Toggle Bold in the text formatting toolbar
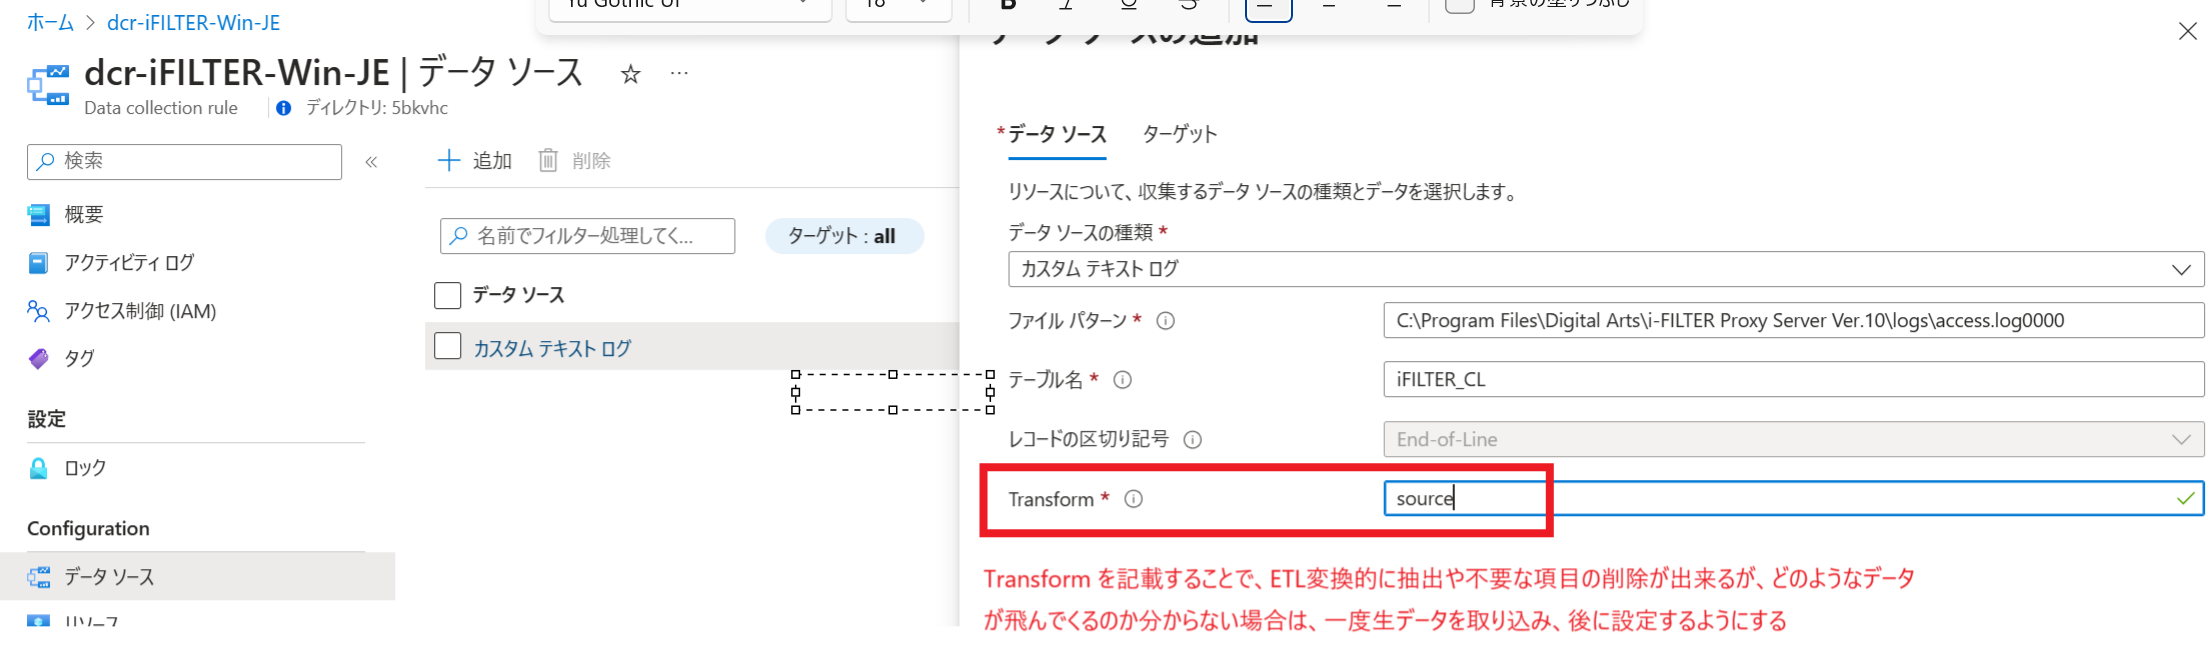This screenshot has width=2211, height=662. (x=1008, y=5)
